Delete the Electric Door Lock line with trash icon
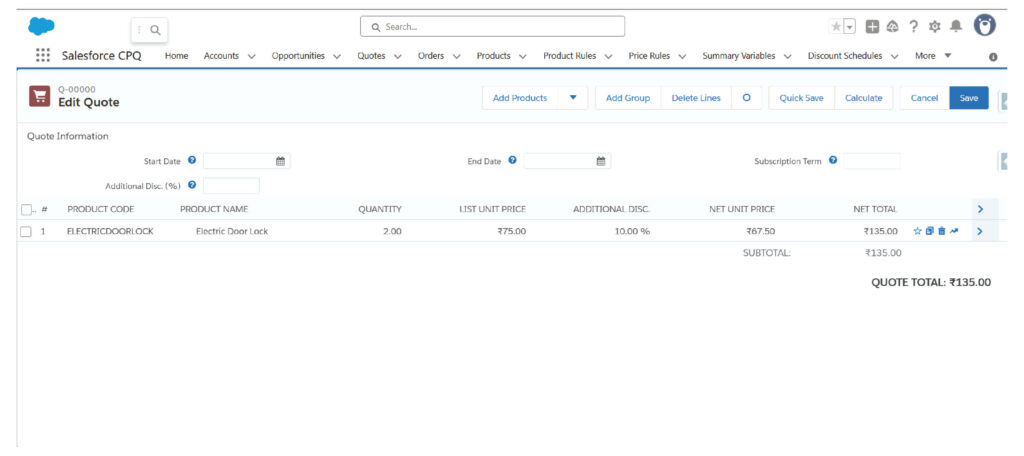 click(942, 231)
